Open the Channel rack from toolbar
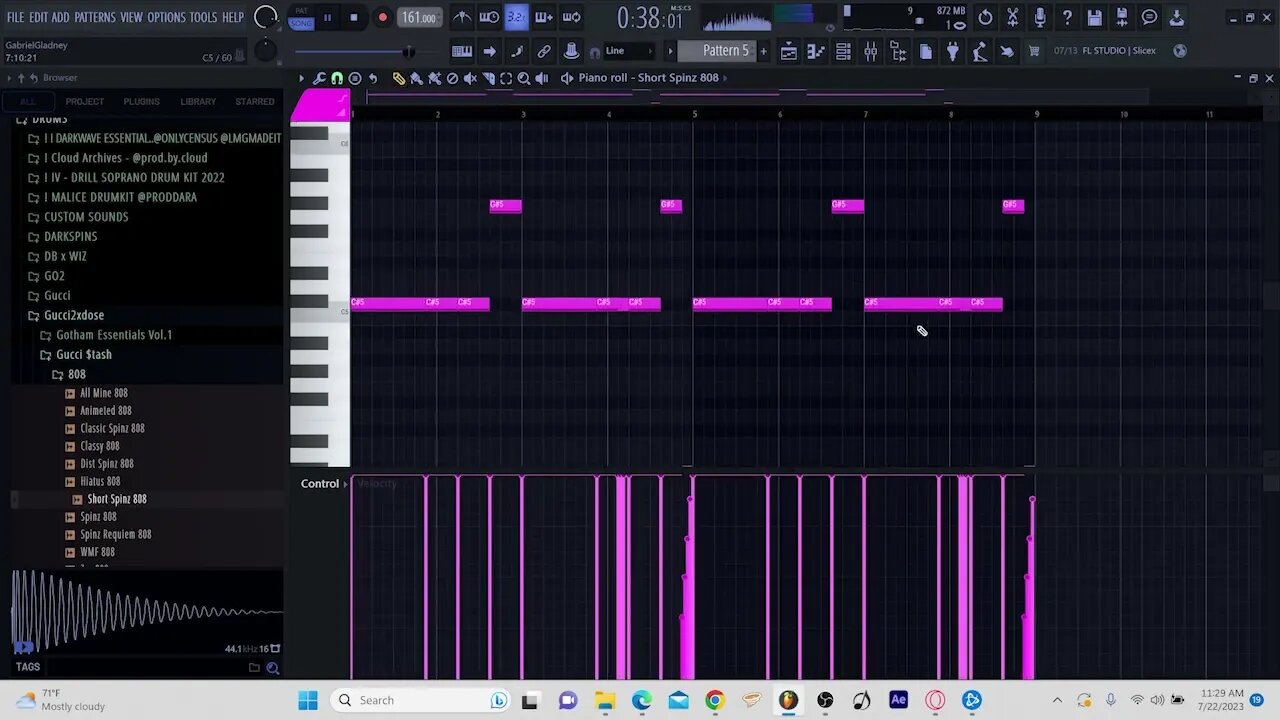The width and height of the screenshot is (1280, 720). coord(843,51)
